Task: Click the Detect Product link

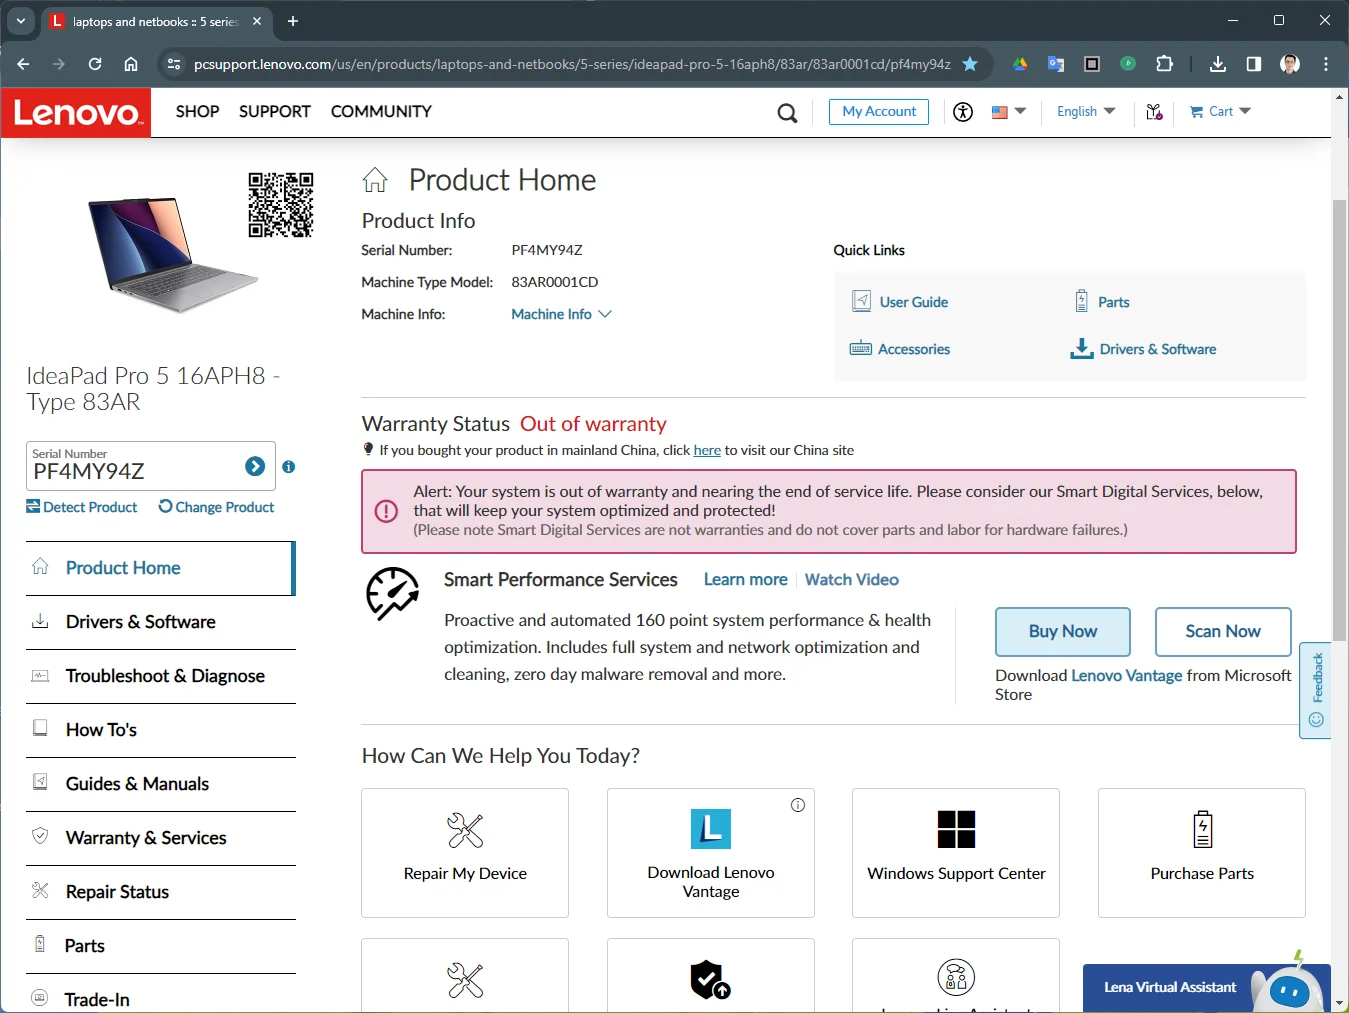Action: (x=82, y=507)
